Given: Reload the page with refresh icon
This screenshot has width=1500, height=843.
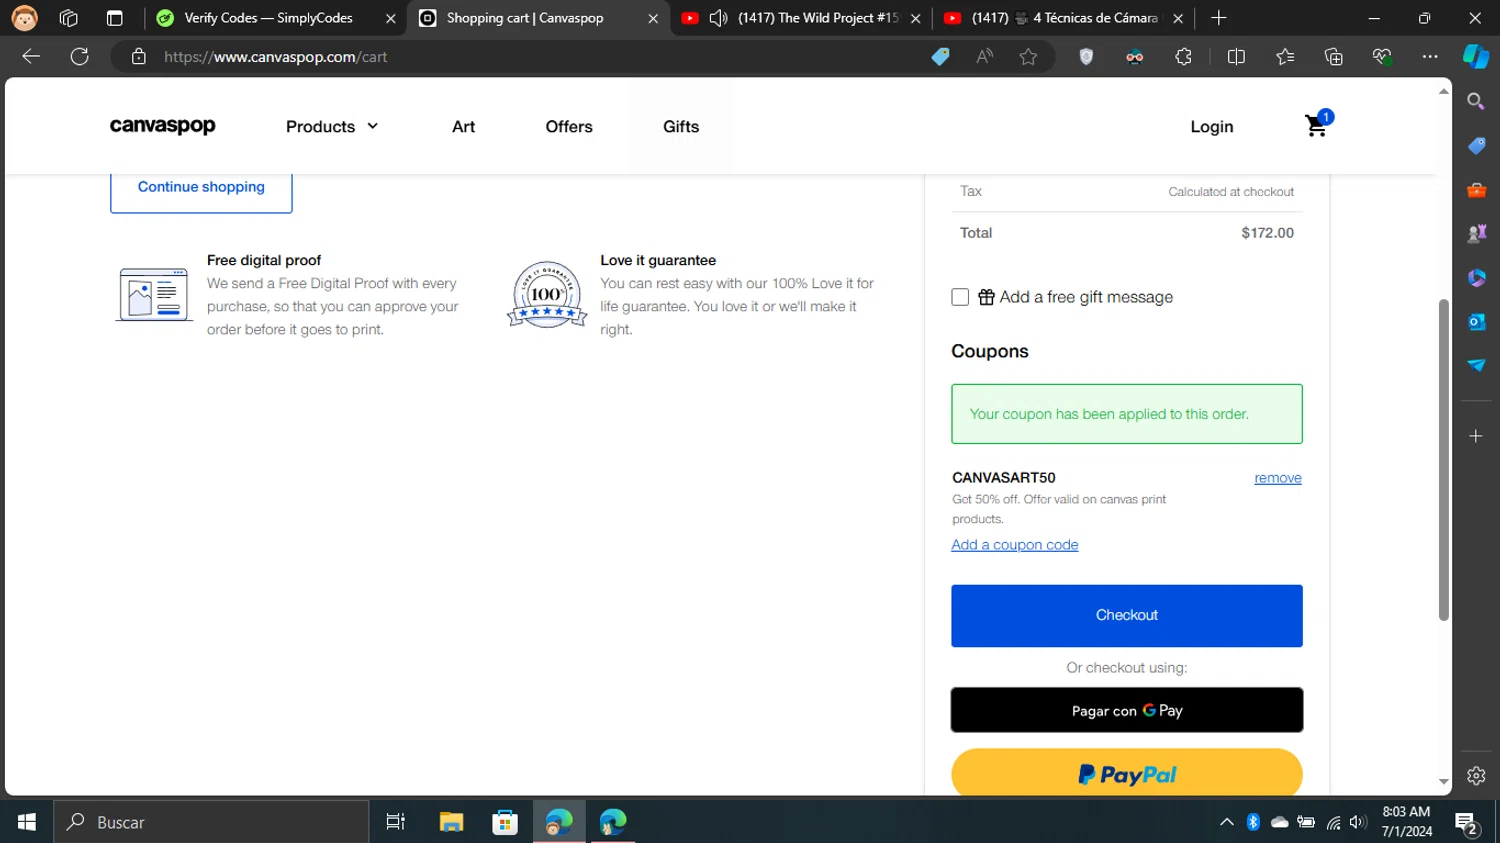Looking at the screenshot, I should tap(80, 57).
